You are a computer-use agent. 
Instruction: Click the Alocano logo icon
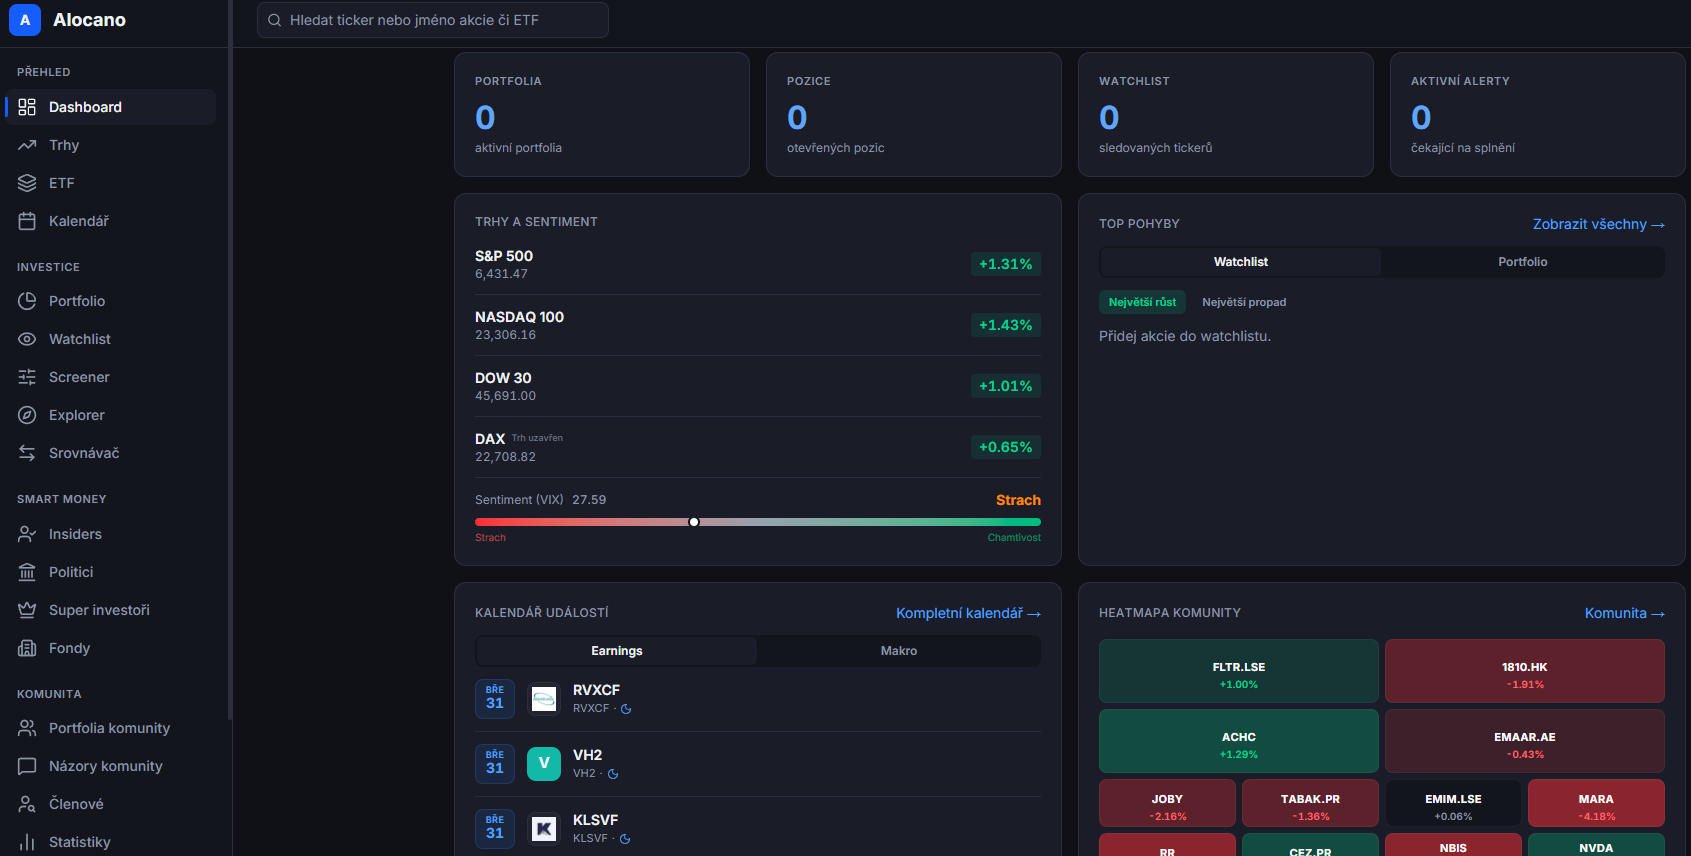pos(25,20)
